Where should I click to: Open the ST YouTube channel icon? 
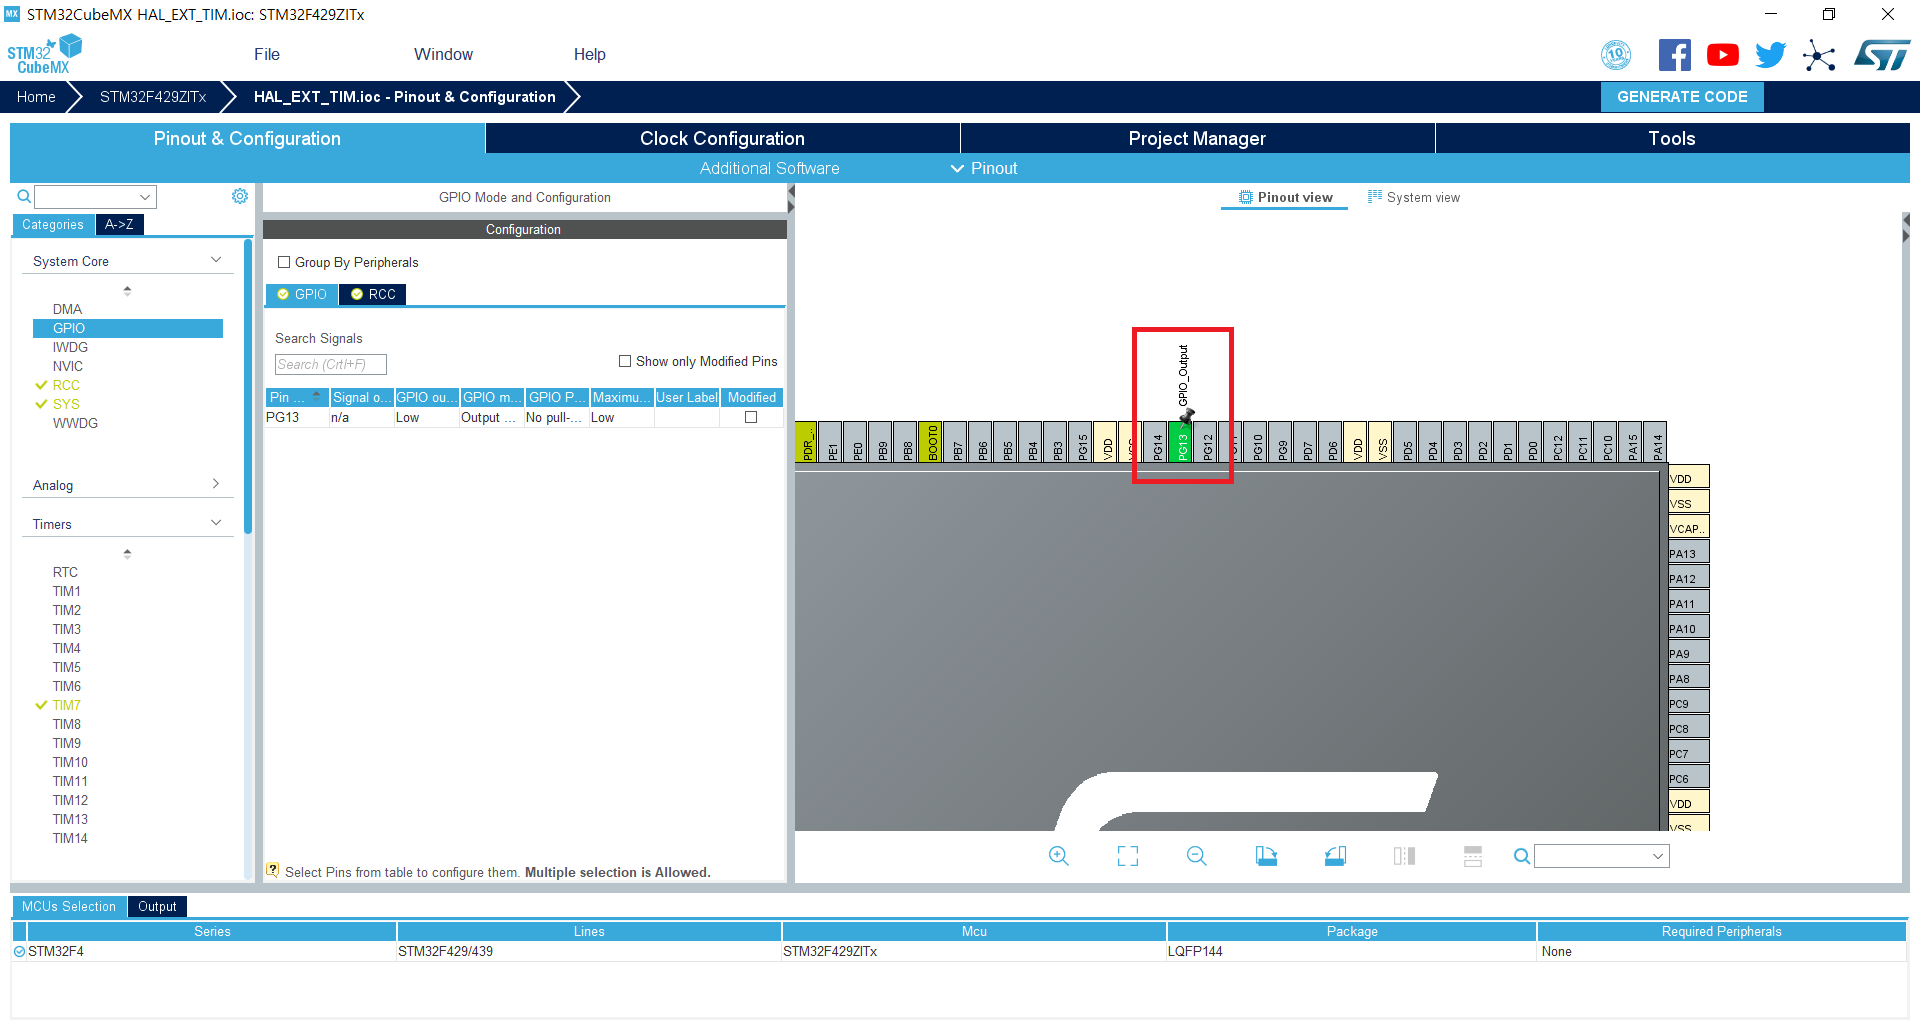tap(1722, 55)
